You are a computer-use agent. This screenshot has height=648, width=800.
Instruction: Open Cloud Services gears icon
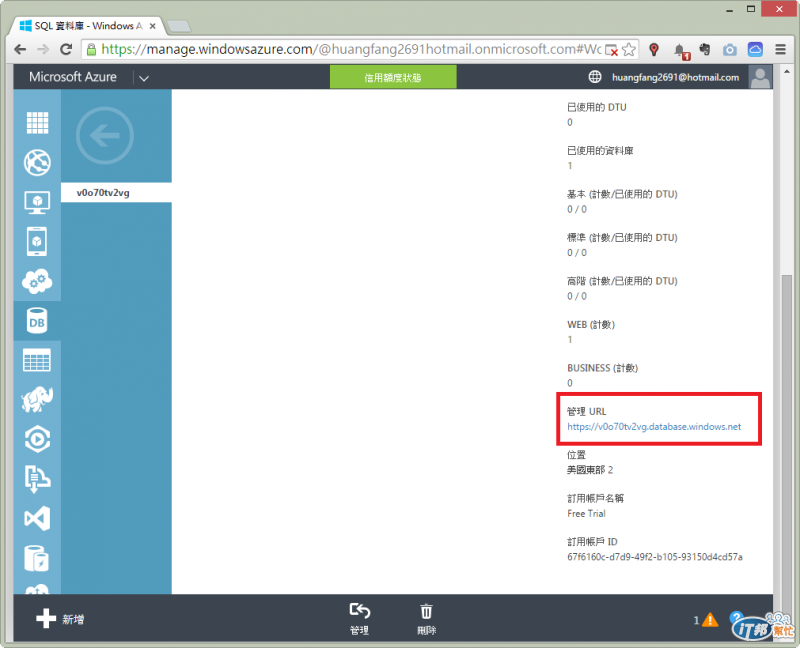tap(37, 281)
